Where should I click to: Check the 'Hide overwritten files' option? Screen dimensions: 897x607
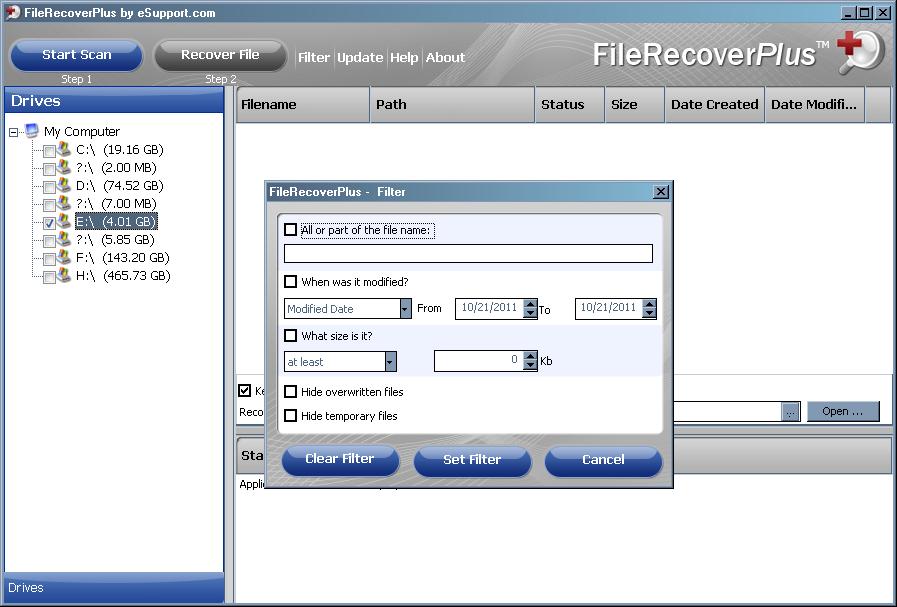pos(291,392)
